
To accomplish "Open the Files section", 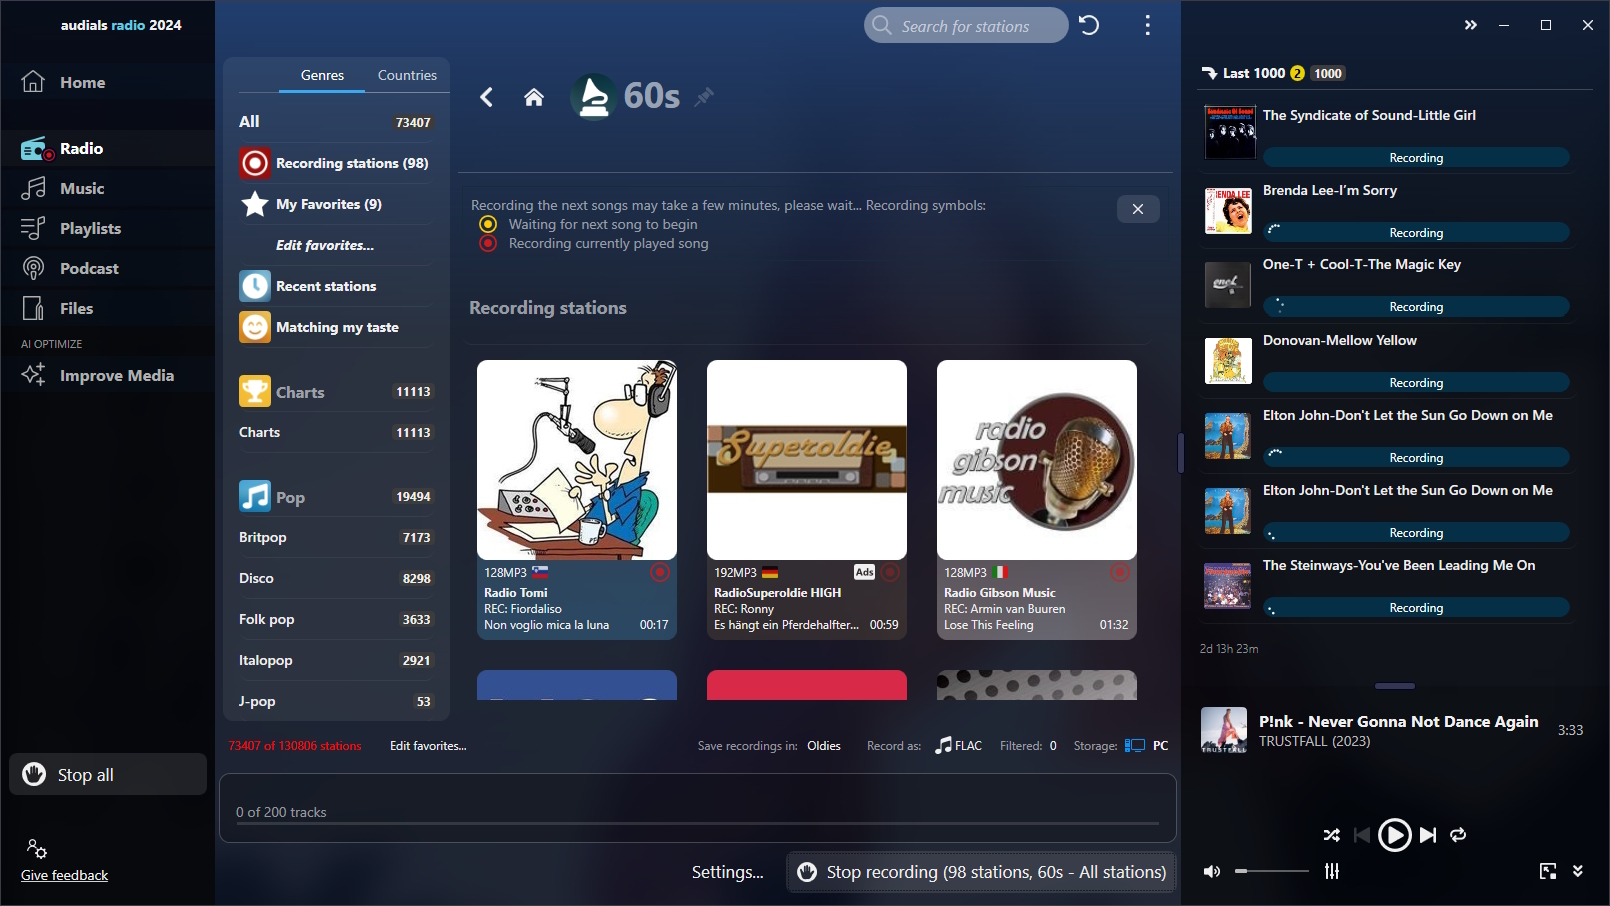I will click(107, 308).
